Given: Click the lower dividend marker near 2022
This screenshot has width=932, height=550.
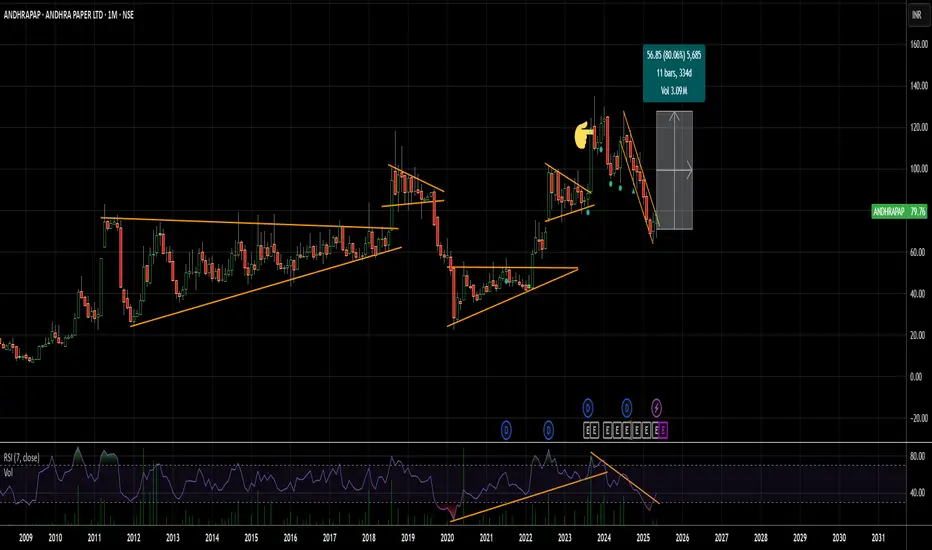Looking at the screenshot, I should click(549, 430).
